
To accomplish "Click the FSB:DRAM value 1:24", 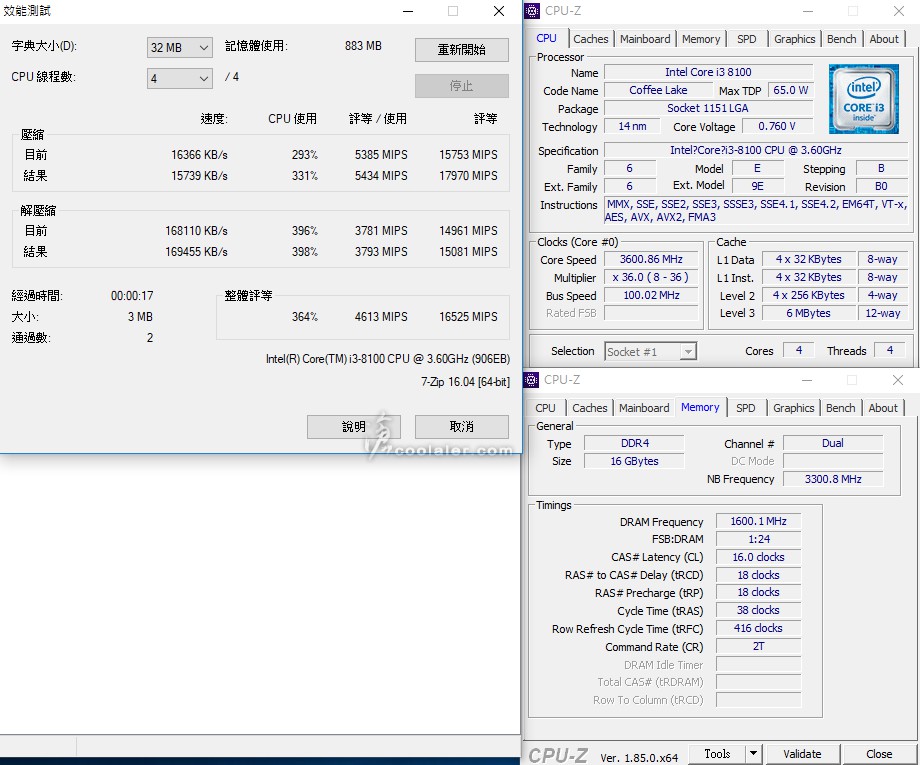I will pyautogui.click(x=758, y=539).
